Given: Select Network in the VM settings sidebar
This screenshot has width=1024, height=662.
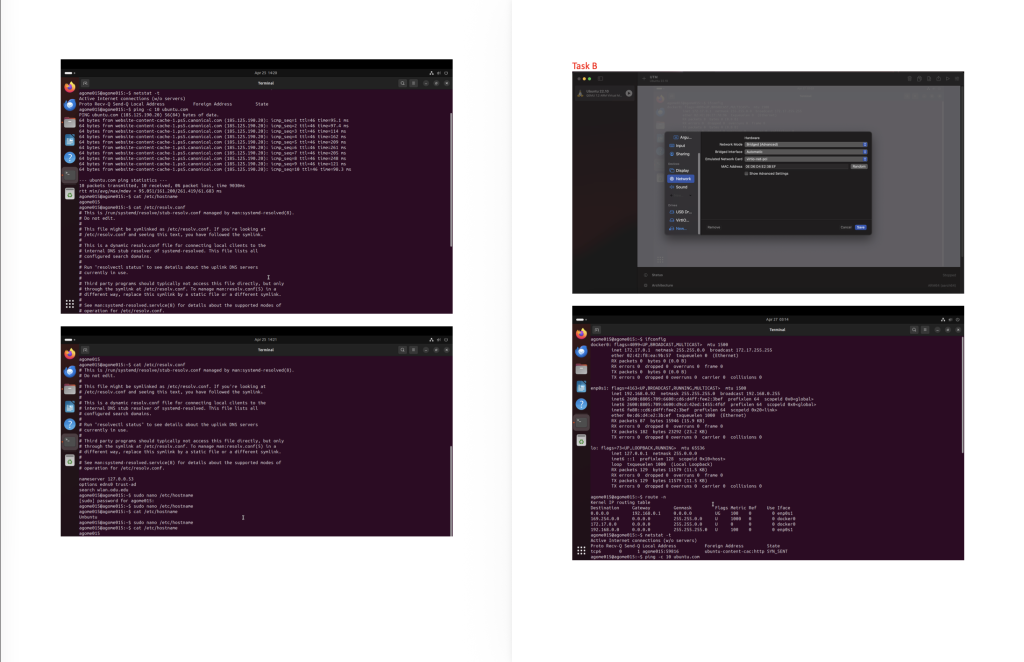Looking at the screenshot, I should (x=680, y=178).
